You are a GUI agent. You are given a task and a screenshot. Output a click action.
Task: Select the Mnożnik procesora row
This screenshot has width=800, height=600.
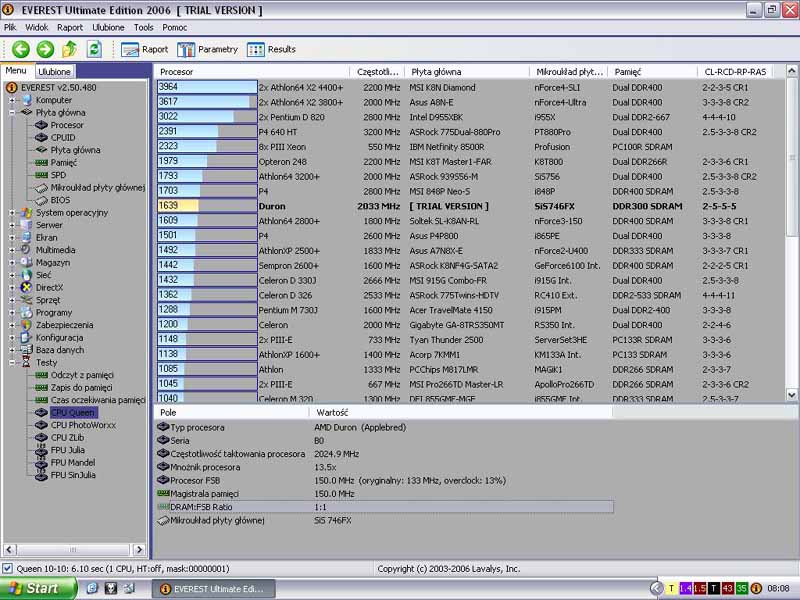click(x=385, y=467)
